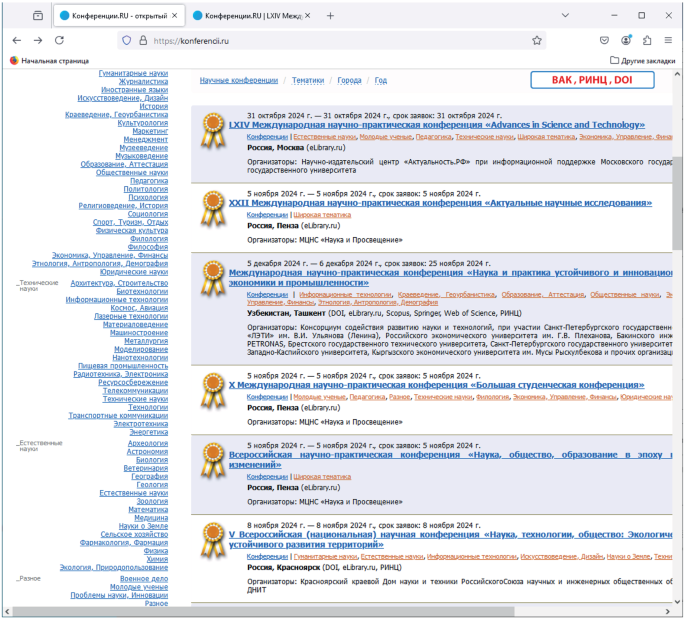Close the Конференции.RU - открытый tab
The height and width of the screenshot is (620, 685).
tap(175, 15)
